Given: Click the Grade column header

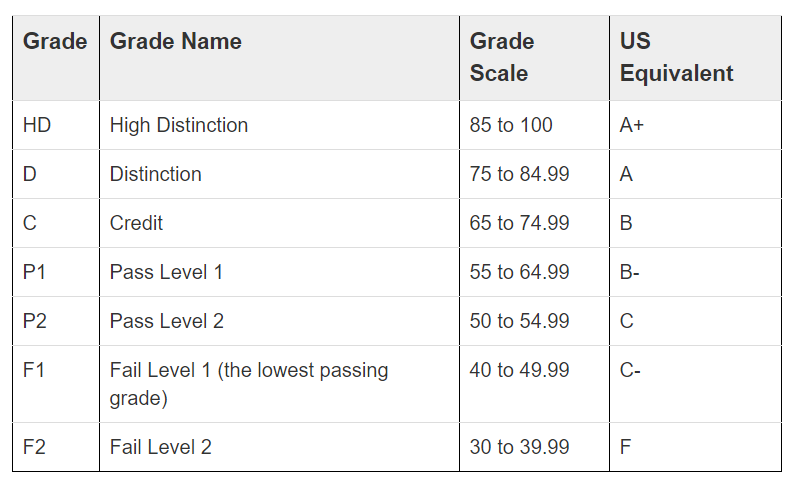Looking at the screenshot, I should (x=55, y=42).
